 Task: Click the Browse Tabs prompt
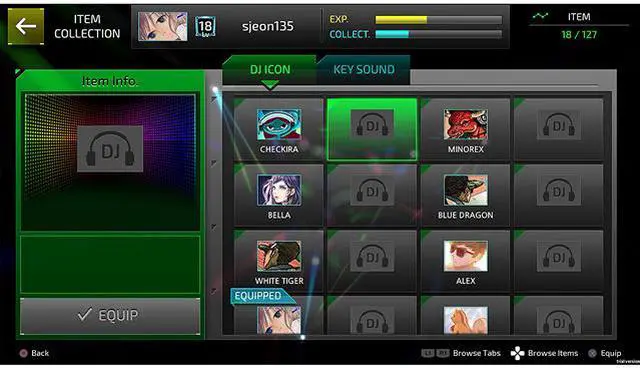pyautogui.click(x=461, y=353)
